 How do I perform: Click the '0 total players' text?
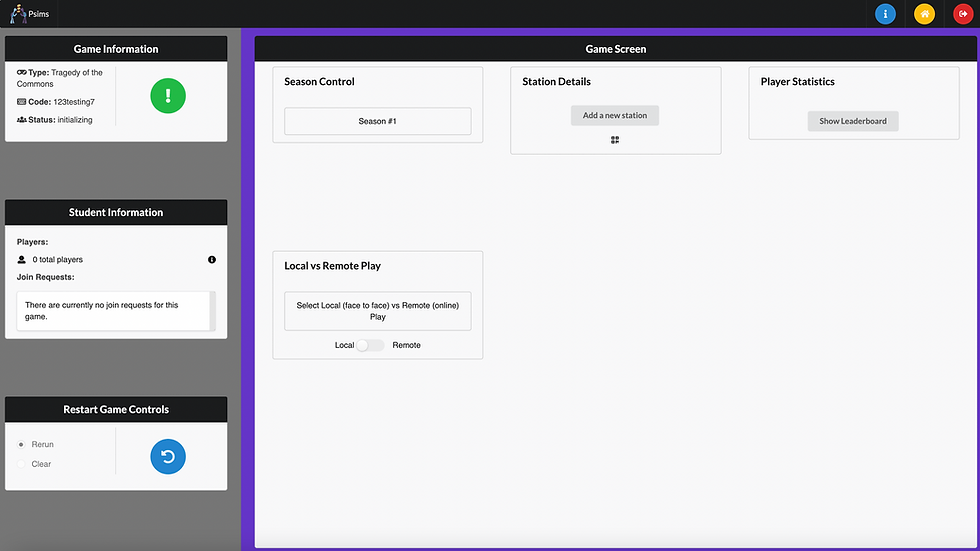pos(58,260)
